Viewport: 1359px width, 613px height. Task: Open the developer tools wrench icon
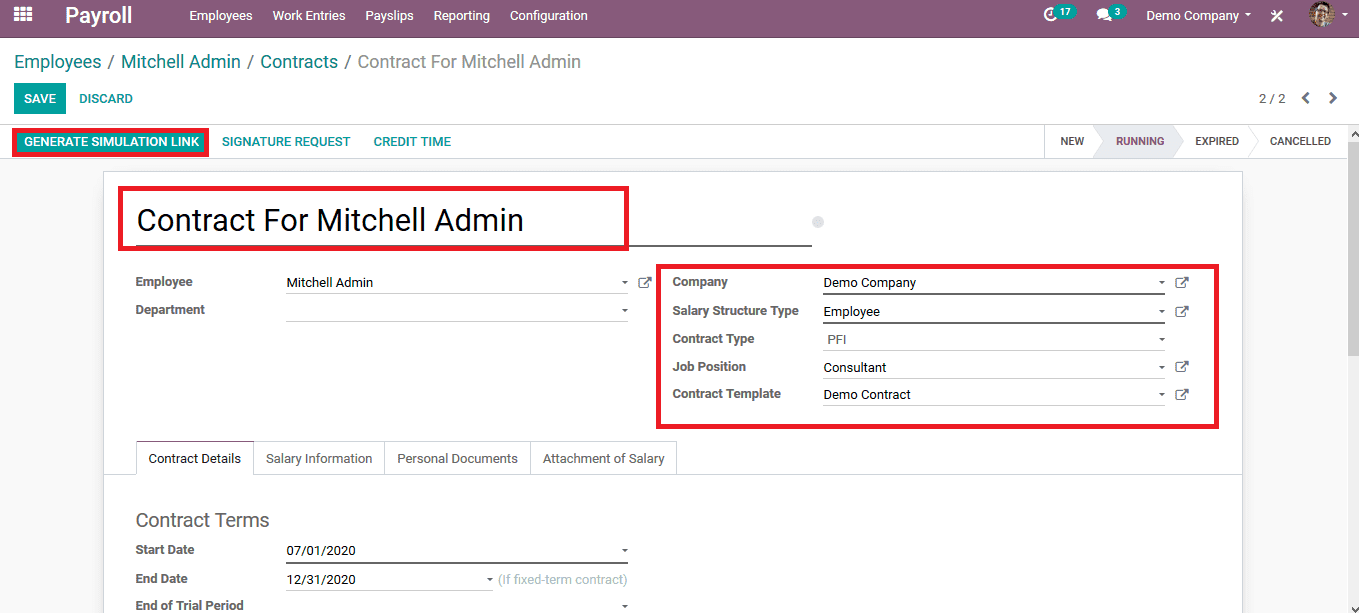1274,15
